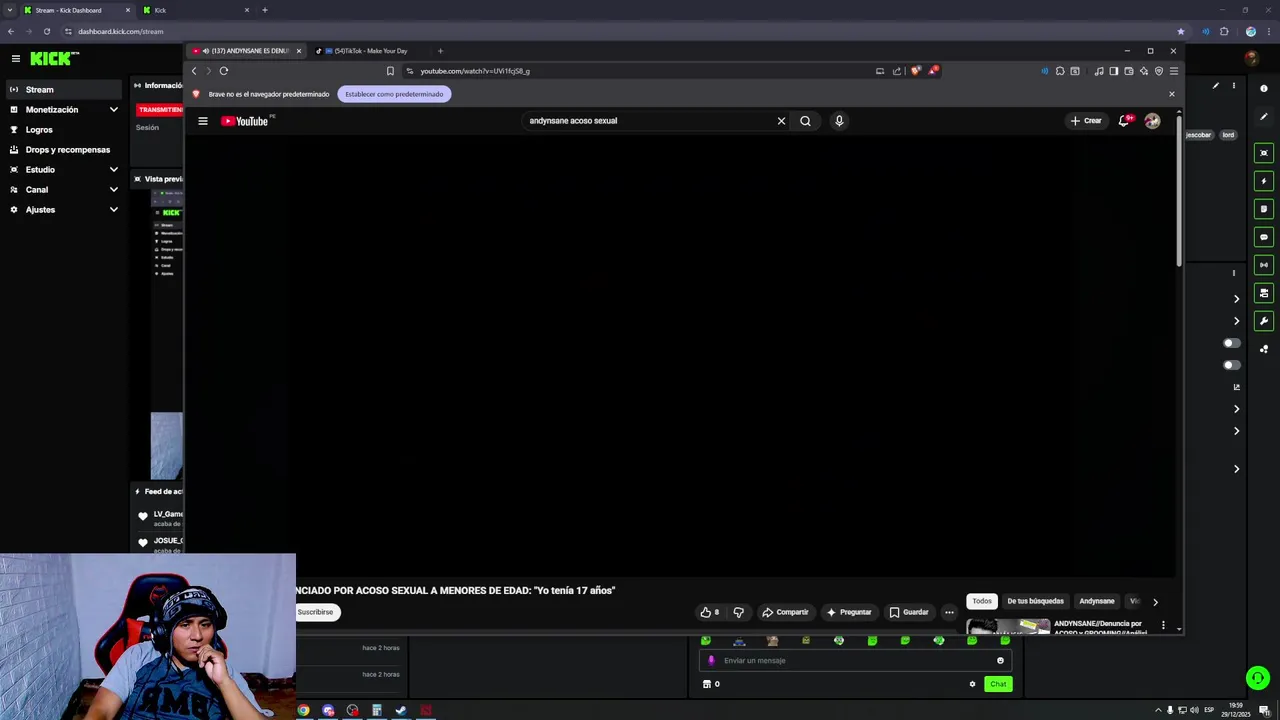Like the YouTube video

pos(710,612)
